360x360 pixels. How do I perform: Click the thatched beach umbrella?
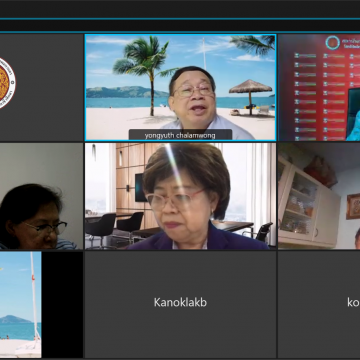(x=250, y=96)
